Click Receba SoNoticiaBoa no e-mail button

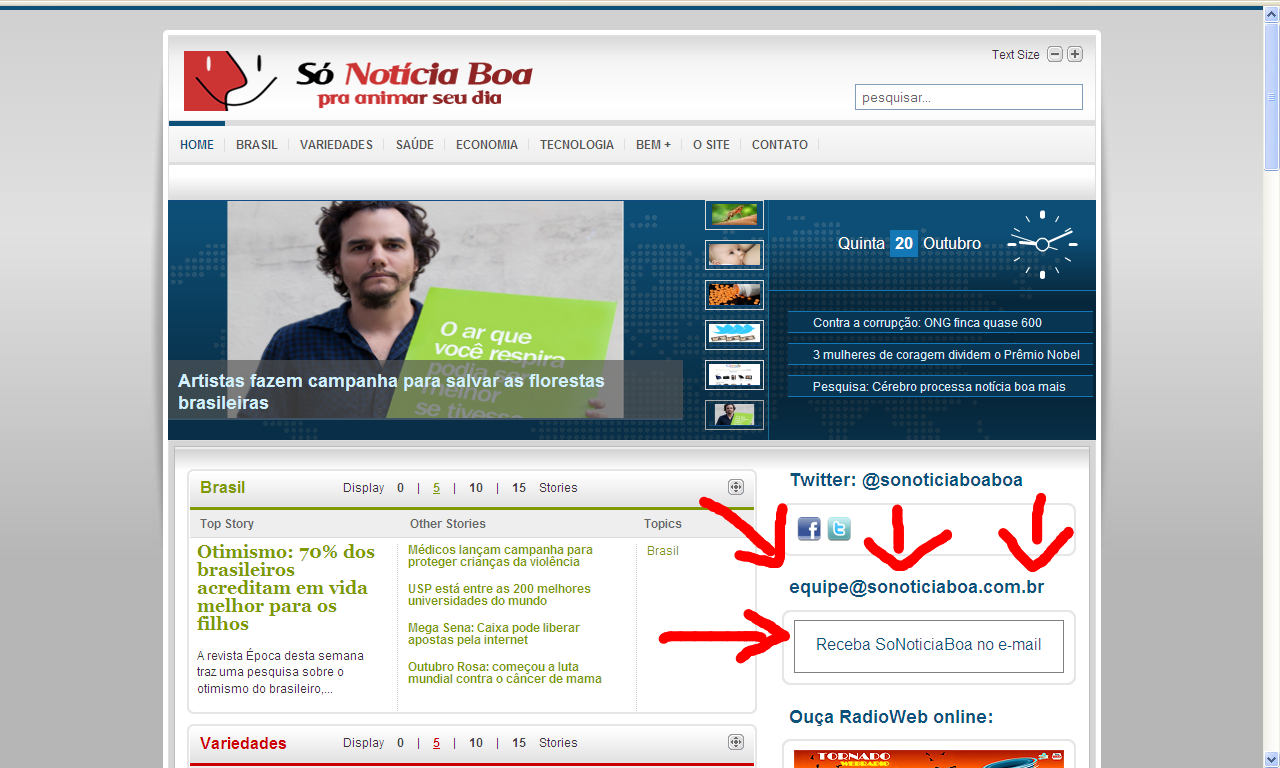click(927, 646)
